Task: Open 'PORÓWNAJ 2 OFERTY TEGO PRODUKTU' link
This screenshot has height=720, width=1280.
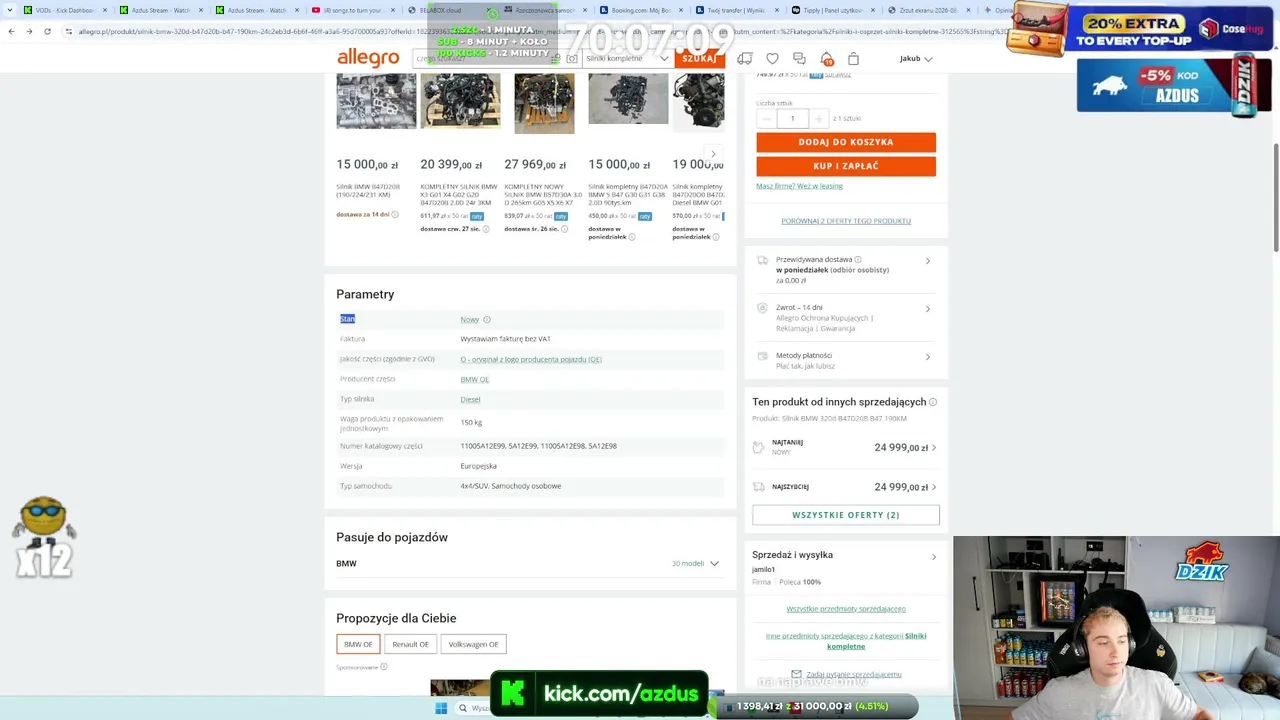Action: pos(846,221)
